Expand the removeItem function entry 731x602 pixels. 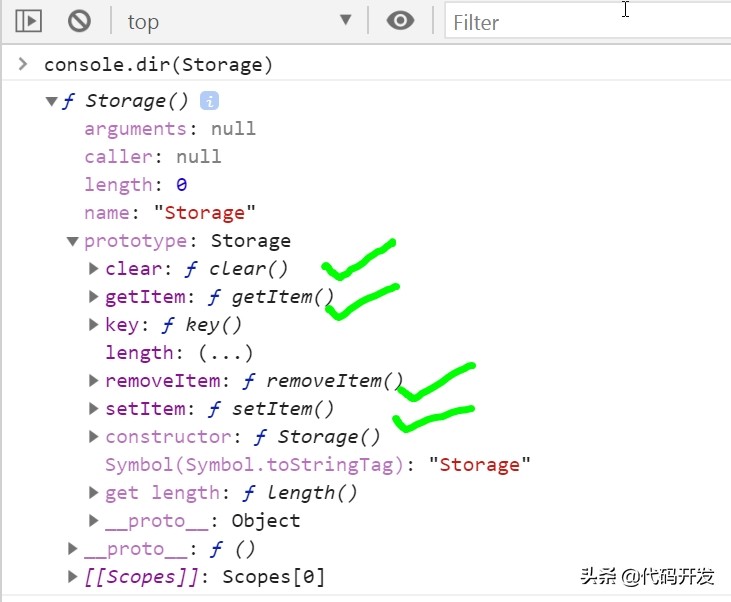pos(94,381)
